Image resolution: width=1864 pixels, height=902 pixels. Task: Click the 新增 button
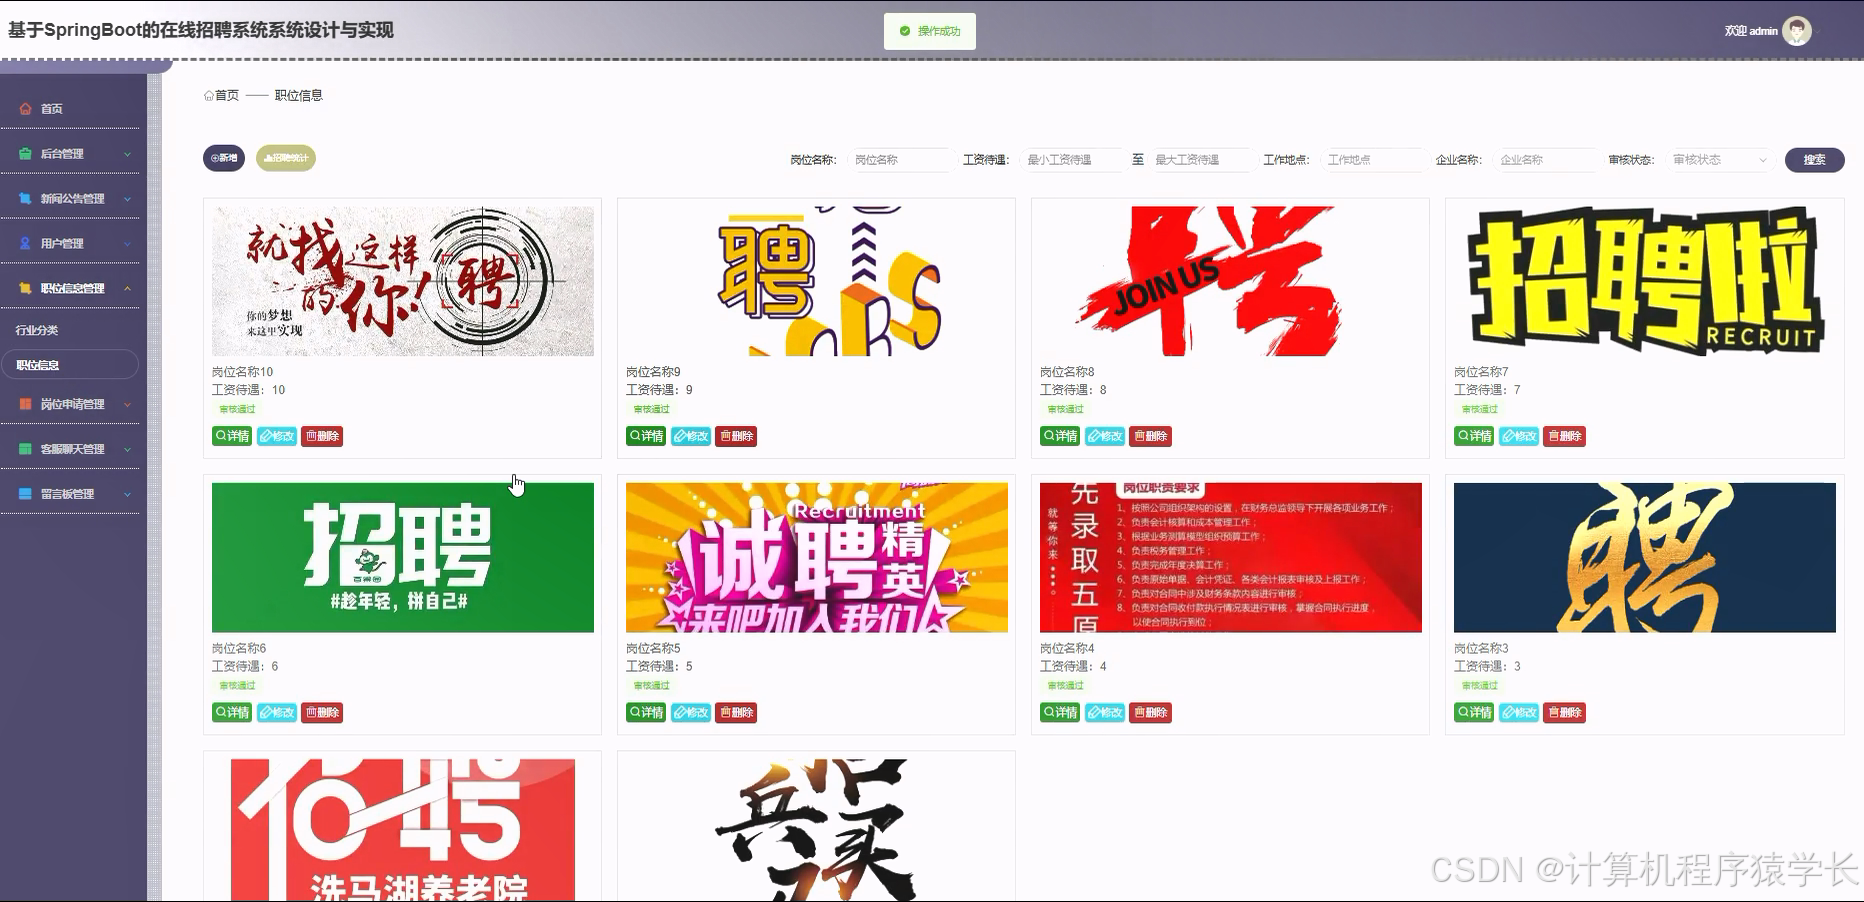point(224,158)
